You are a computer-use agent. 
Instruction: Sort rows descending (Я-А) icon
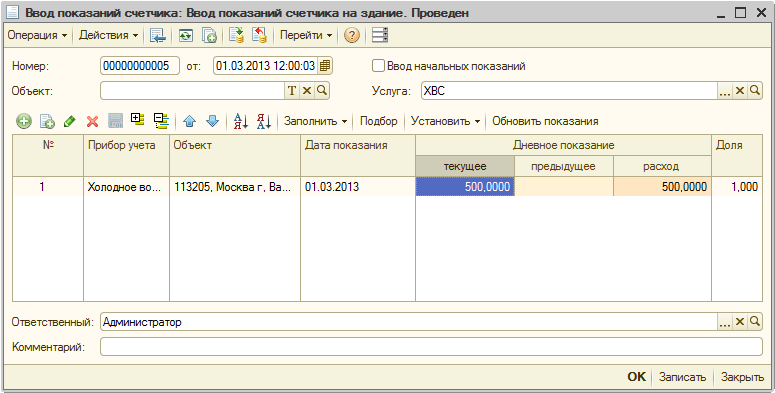pyautogui.click(x=264, y=121)
